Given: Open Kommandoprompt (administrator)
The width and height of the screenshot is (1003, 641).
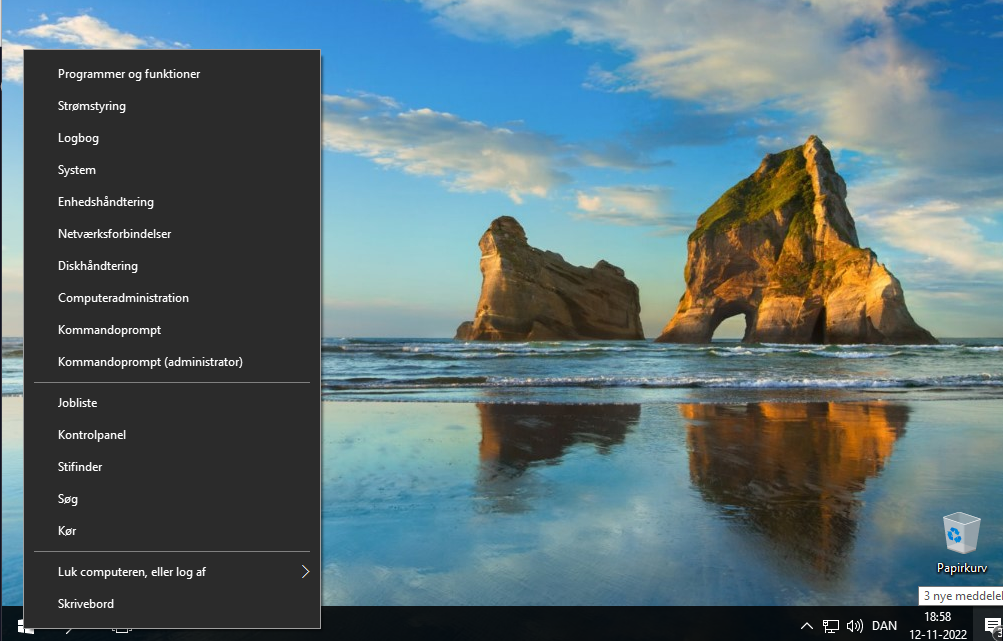Looking at the screenshot, I should click(x=150, y=362).
